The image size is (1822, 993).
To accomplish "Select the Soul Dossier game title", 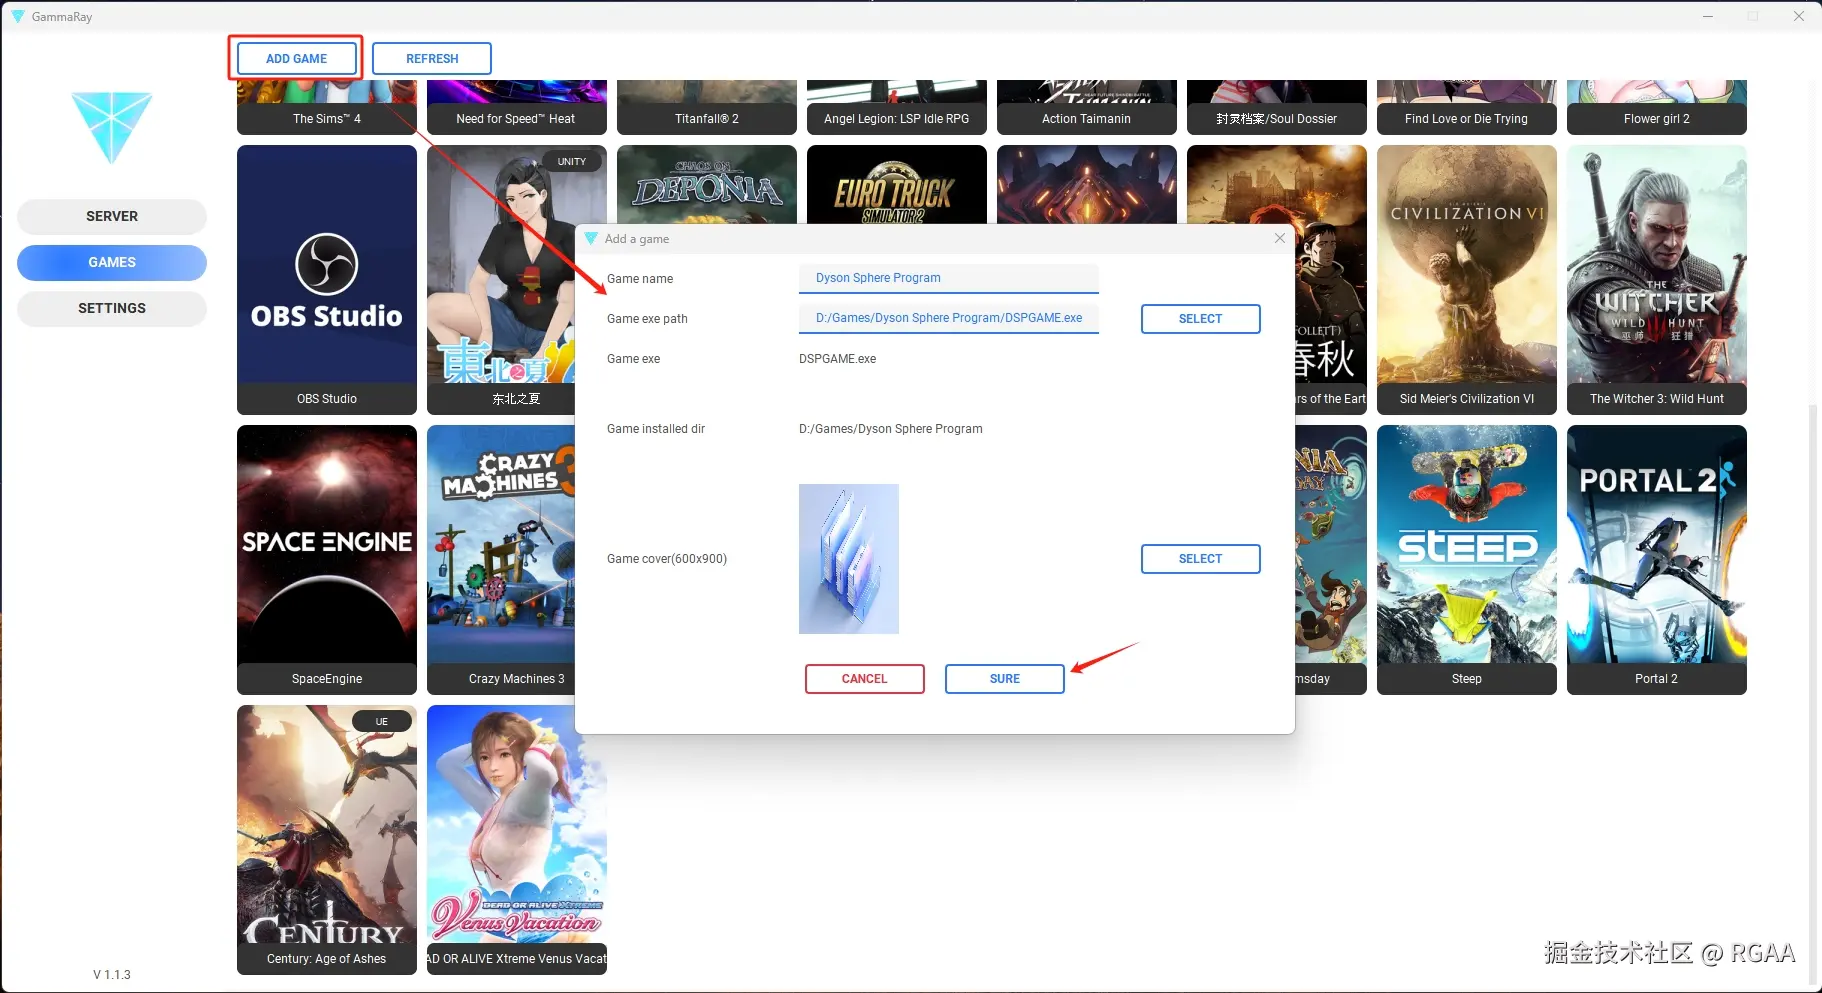I will click(x=1277, y=119).
